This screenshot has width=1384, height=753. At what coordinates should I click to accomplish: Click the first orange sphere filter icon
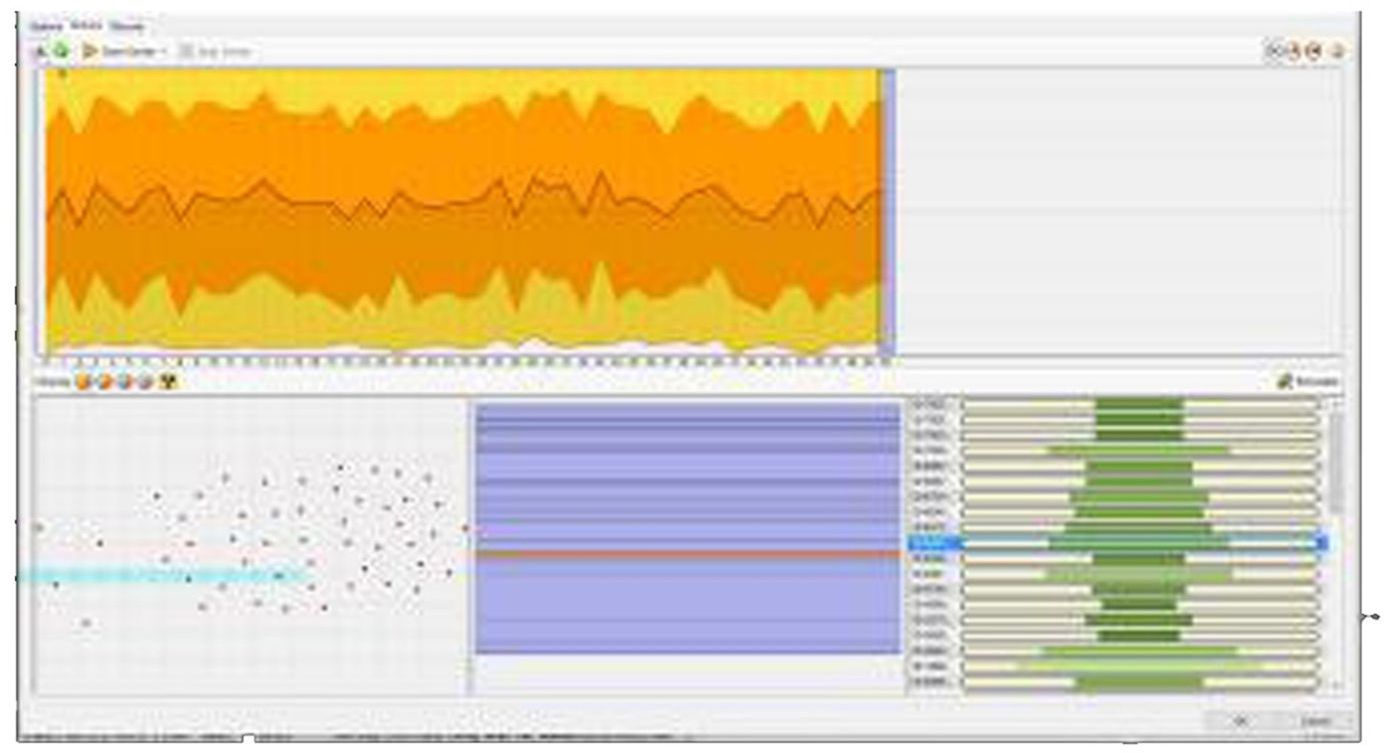pos(83,382)
